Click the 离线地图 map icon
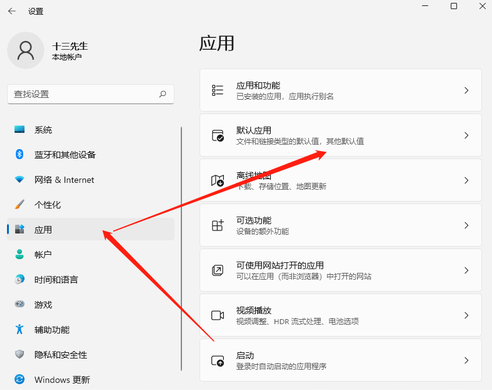 218,180
